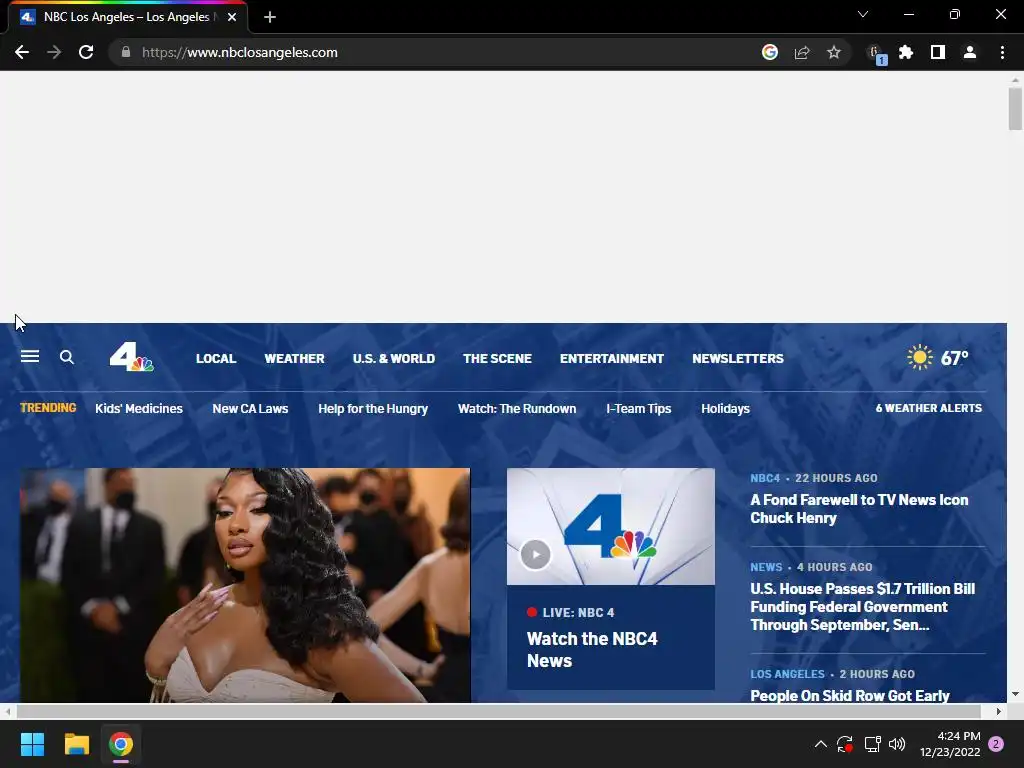
Task: Click the horizontal scrollbar thumb
Action: tap(499, 711)
